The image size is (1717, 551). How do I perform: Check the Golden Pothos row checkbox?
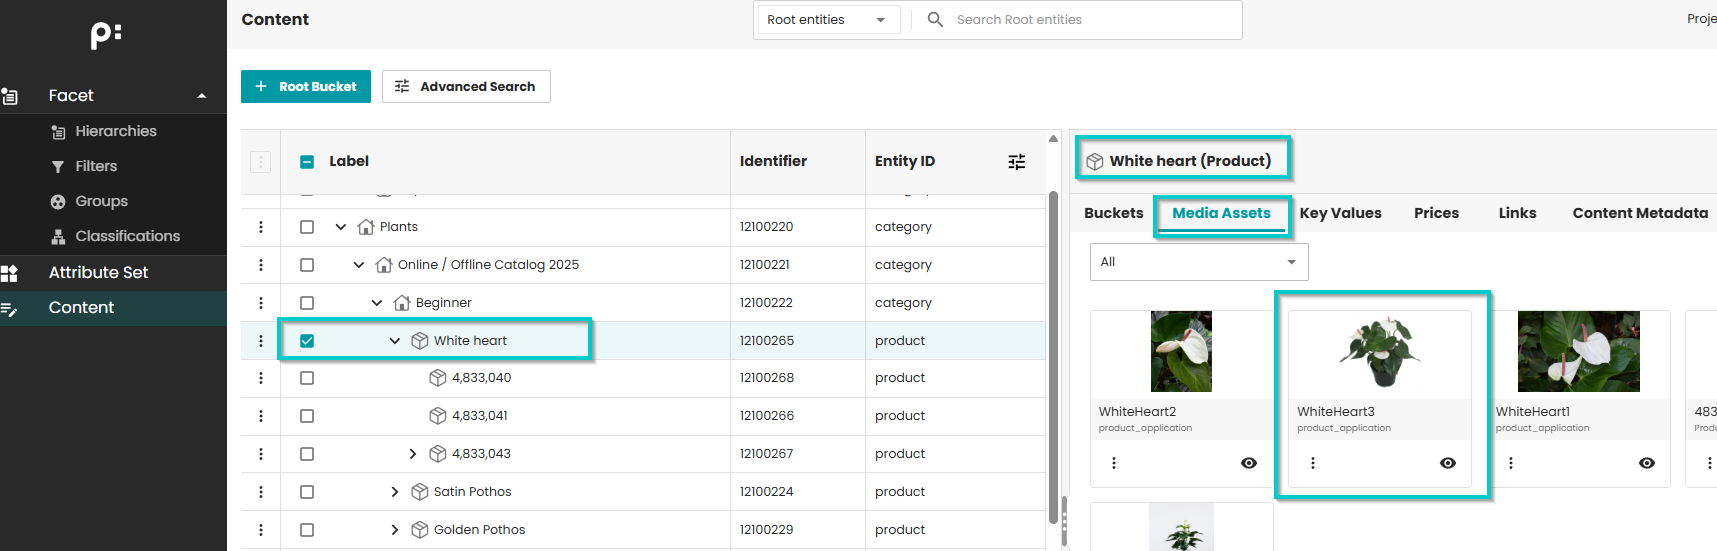[x=307, y=530]
